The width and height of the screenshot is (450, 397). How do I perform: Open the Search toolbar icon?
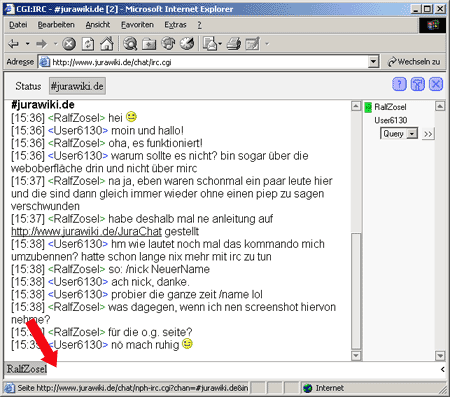(130, 44)
